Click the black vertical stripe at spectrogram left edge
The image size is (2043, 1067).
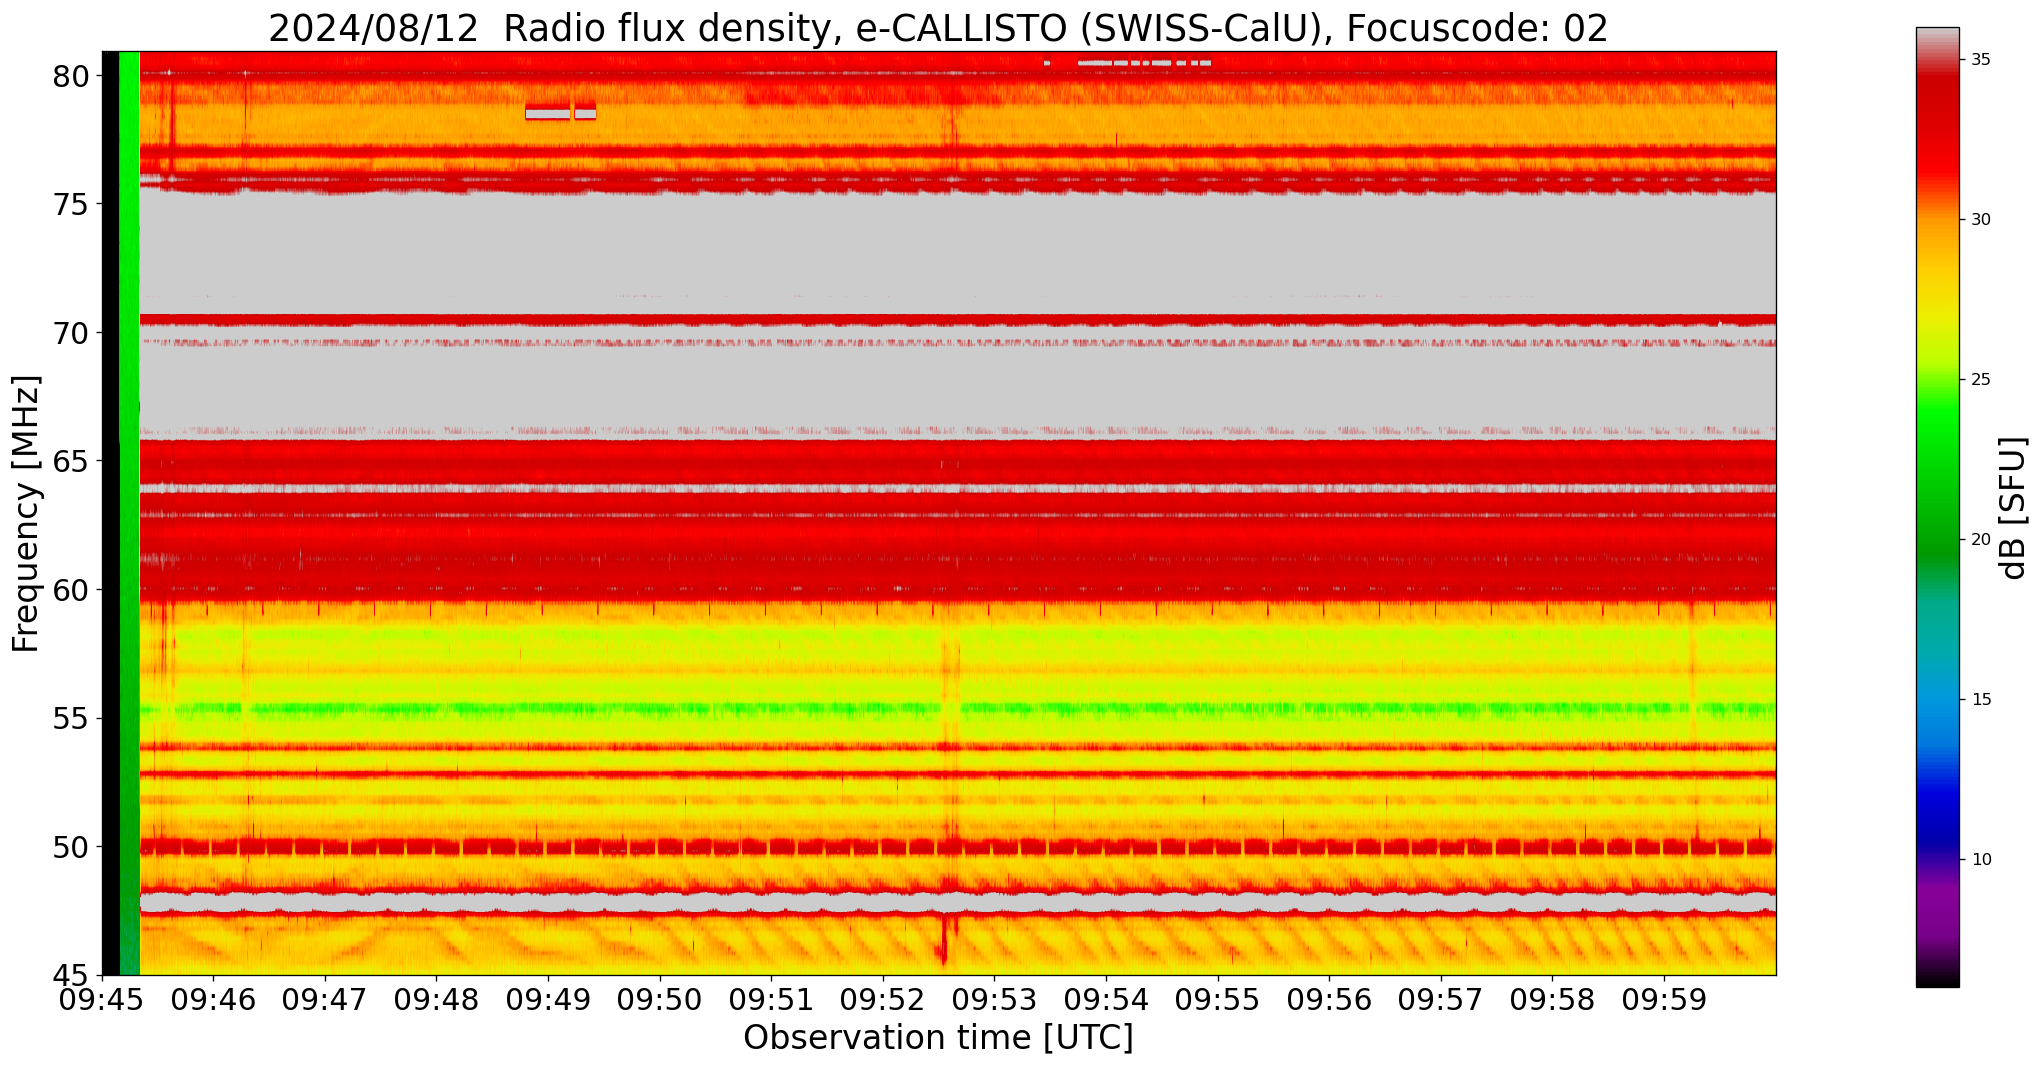pyautogui.click(x=110, y=513)
